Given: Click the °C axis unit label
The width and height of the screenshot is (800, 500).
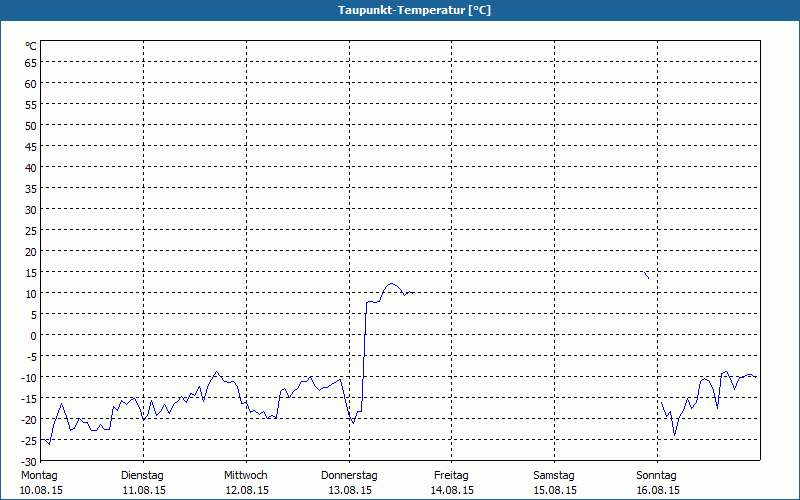Looking at the screenshot, I should point(31,46).
